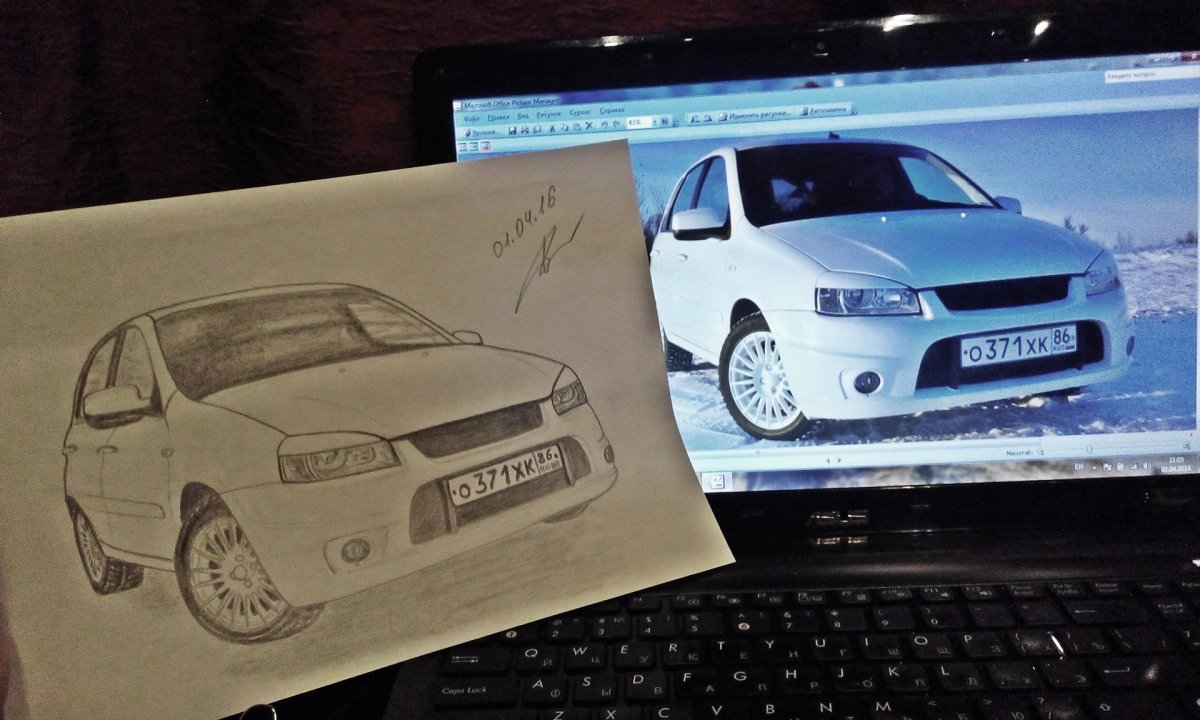Open the zoom percentage dropdown
Image resolution: width=1200 pixels, height=720 pixels.
(657, 122)
